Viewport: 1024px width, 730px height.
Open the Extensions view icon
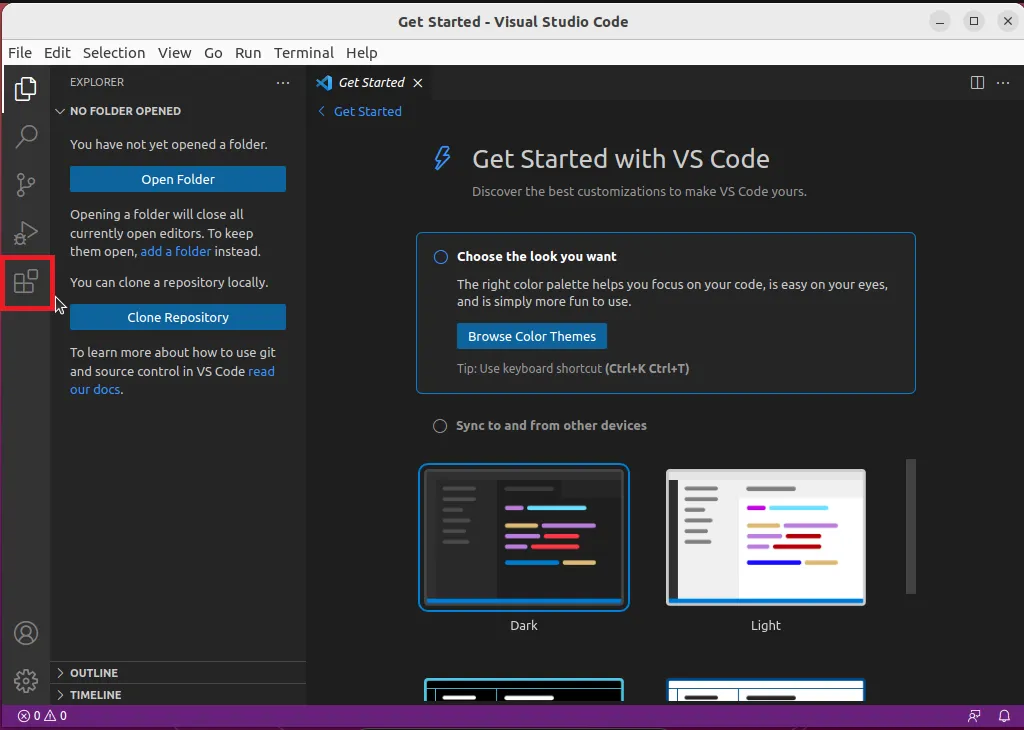[26, 282]
